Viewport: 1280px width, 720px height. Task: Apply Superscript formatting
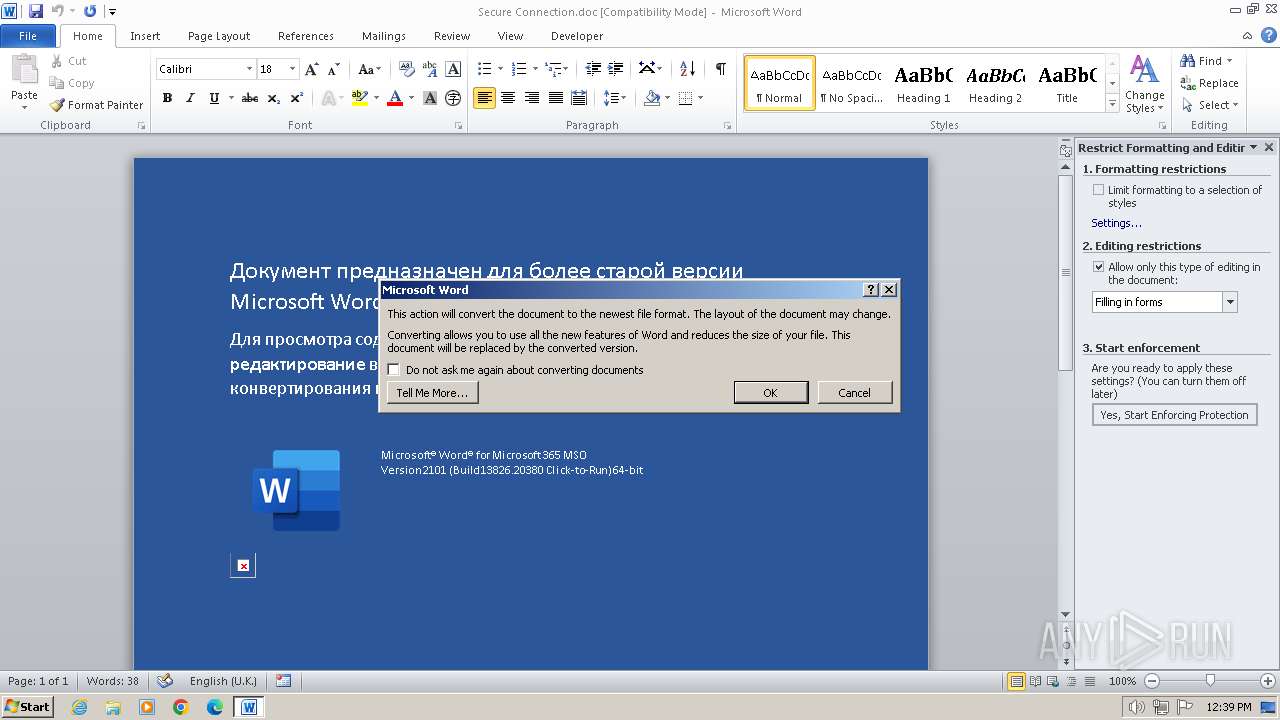[x=297, y=98]
